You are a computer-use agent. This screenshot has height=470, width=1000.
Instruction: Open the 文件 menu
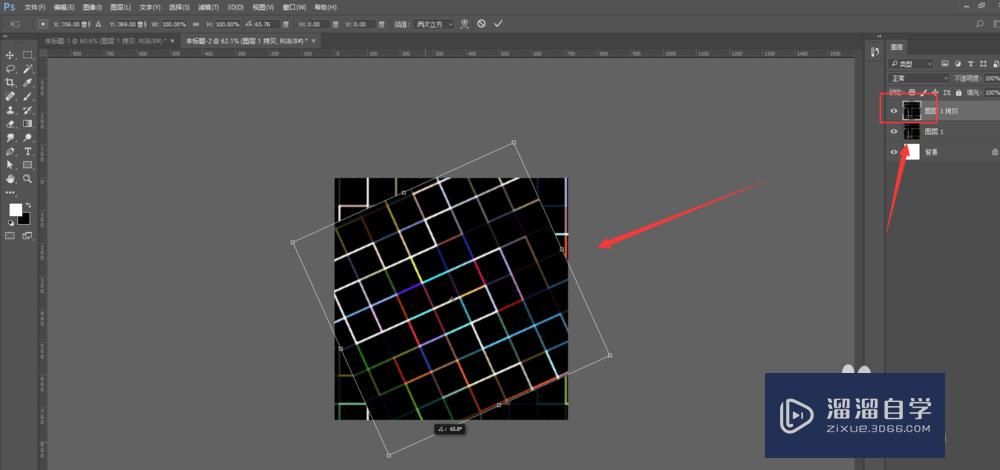pos(35,7)
